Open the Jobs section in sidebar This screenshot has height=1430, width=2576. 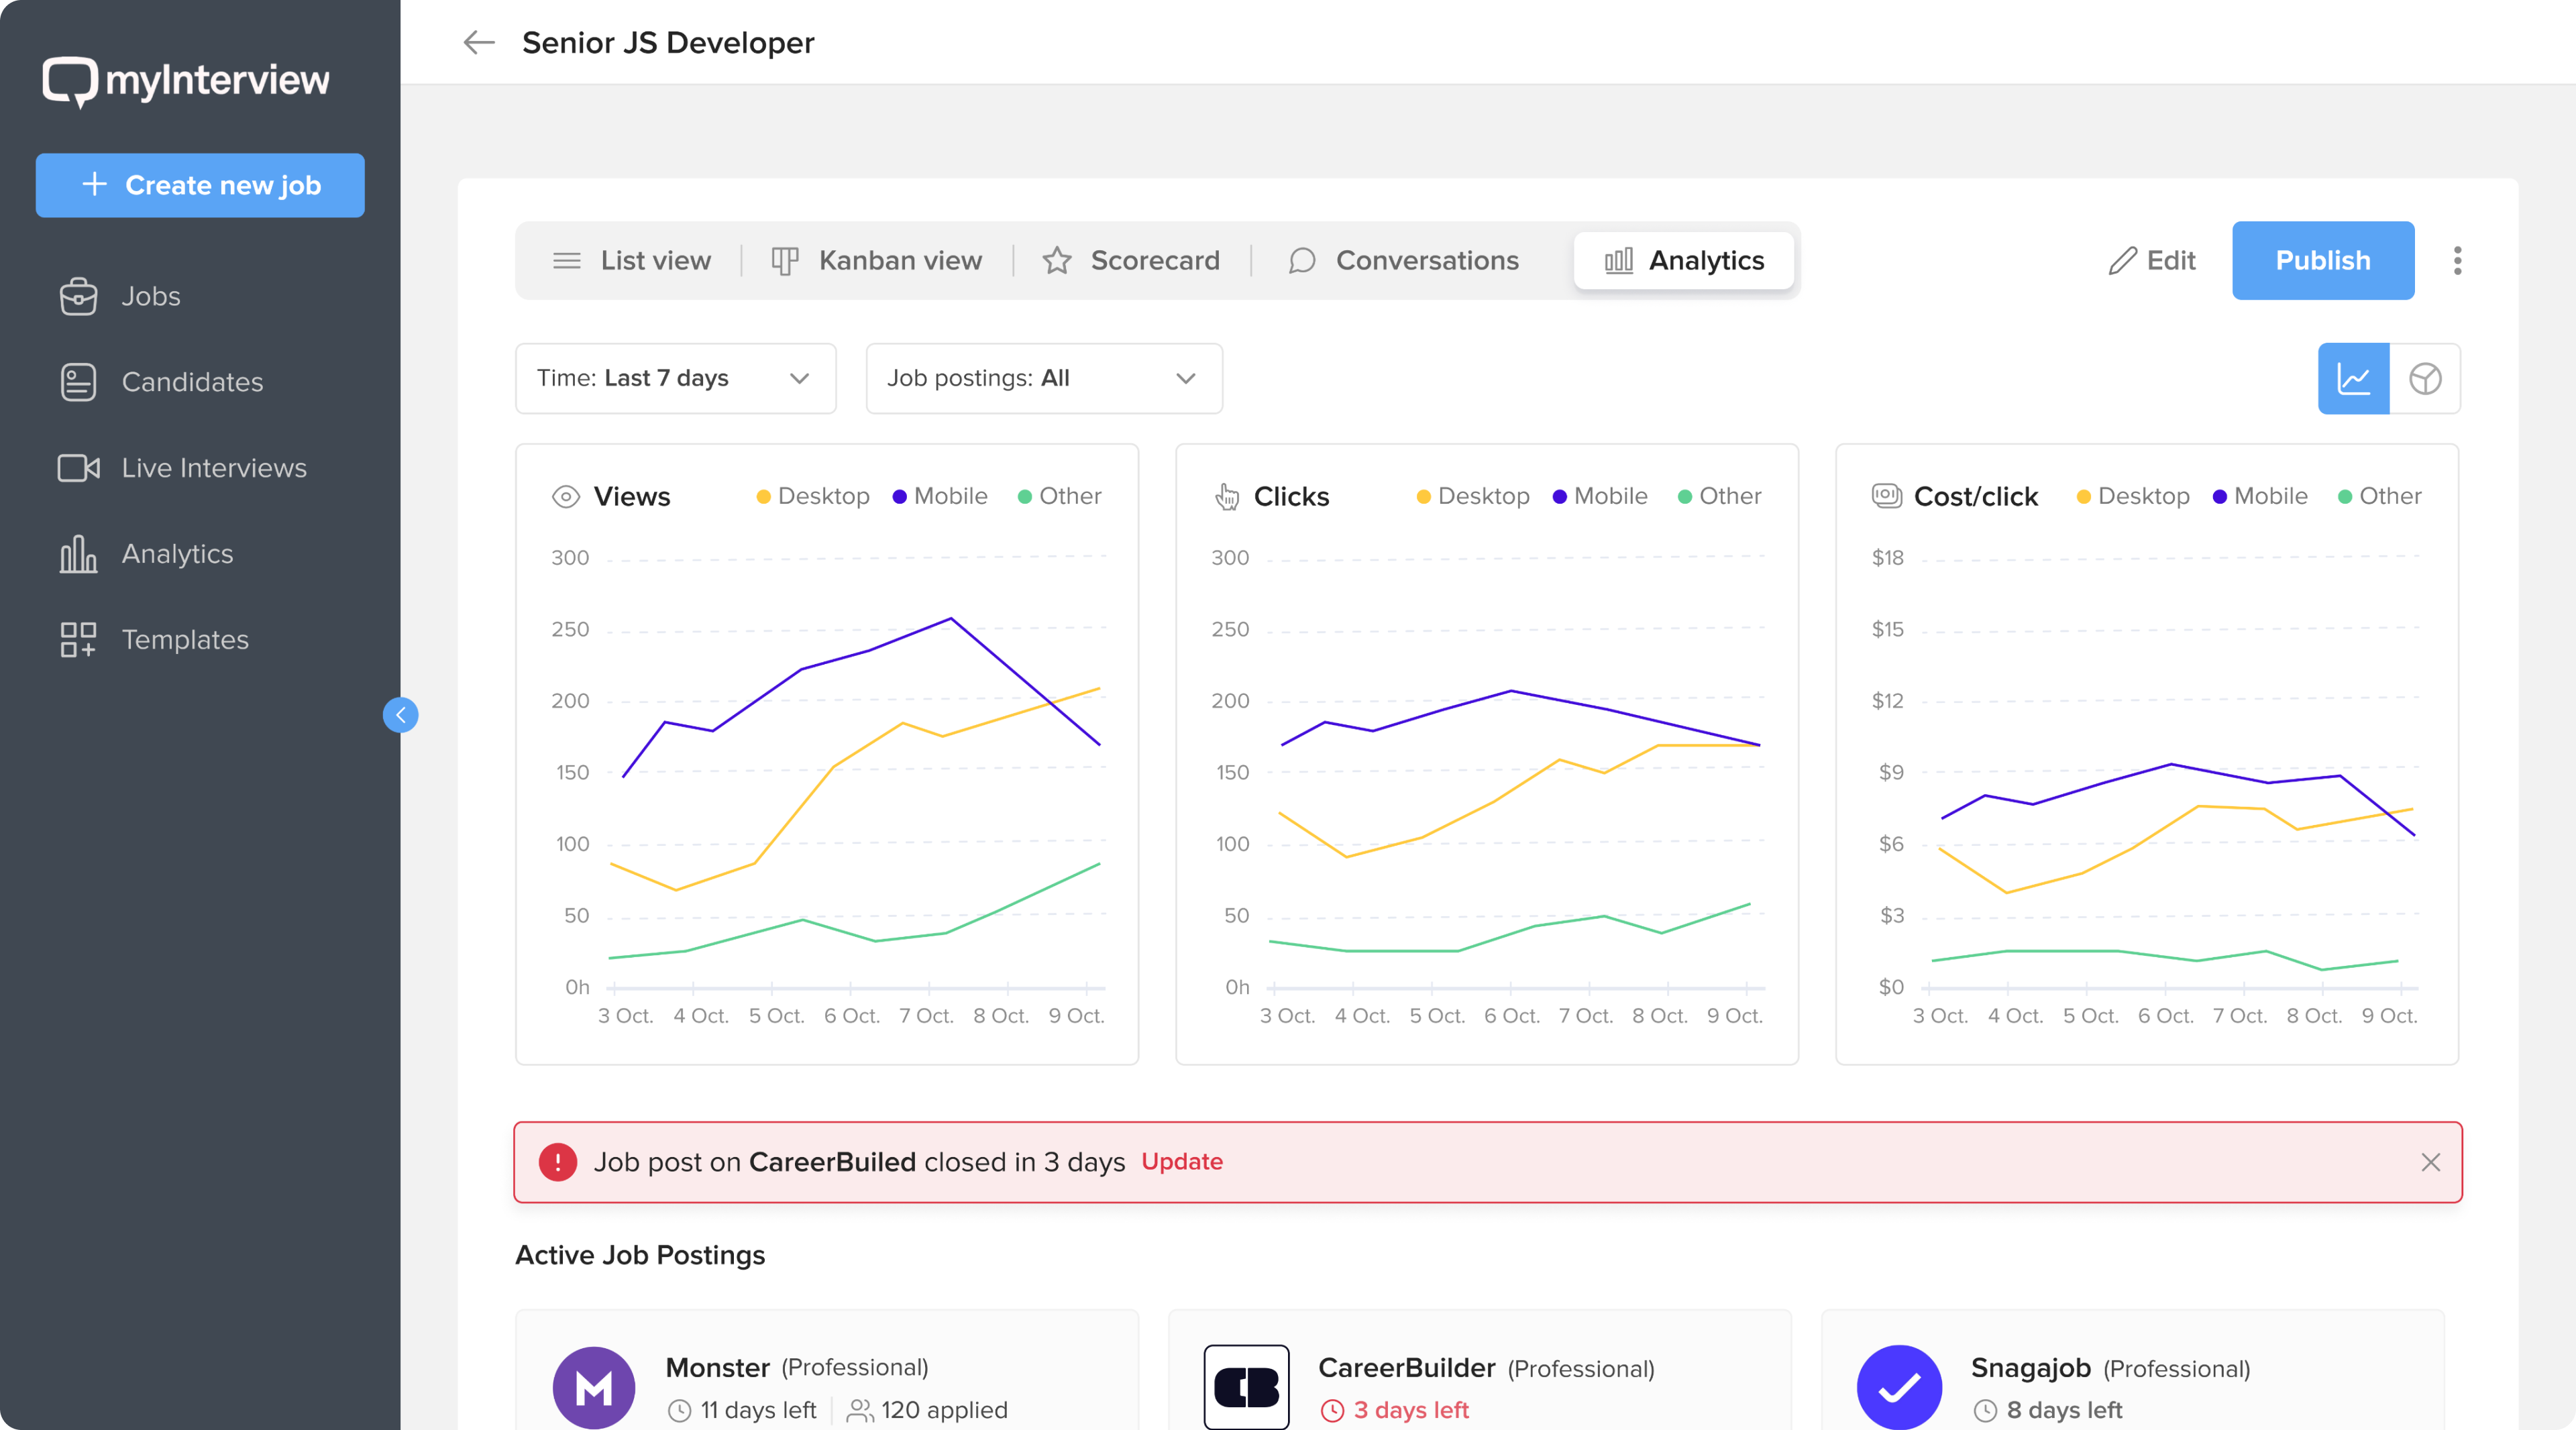tap(150, 296)
